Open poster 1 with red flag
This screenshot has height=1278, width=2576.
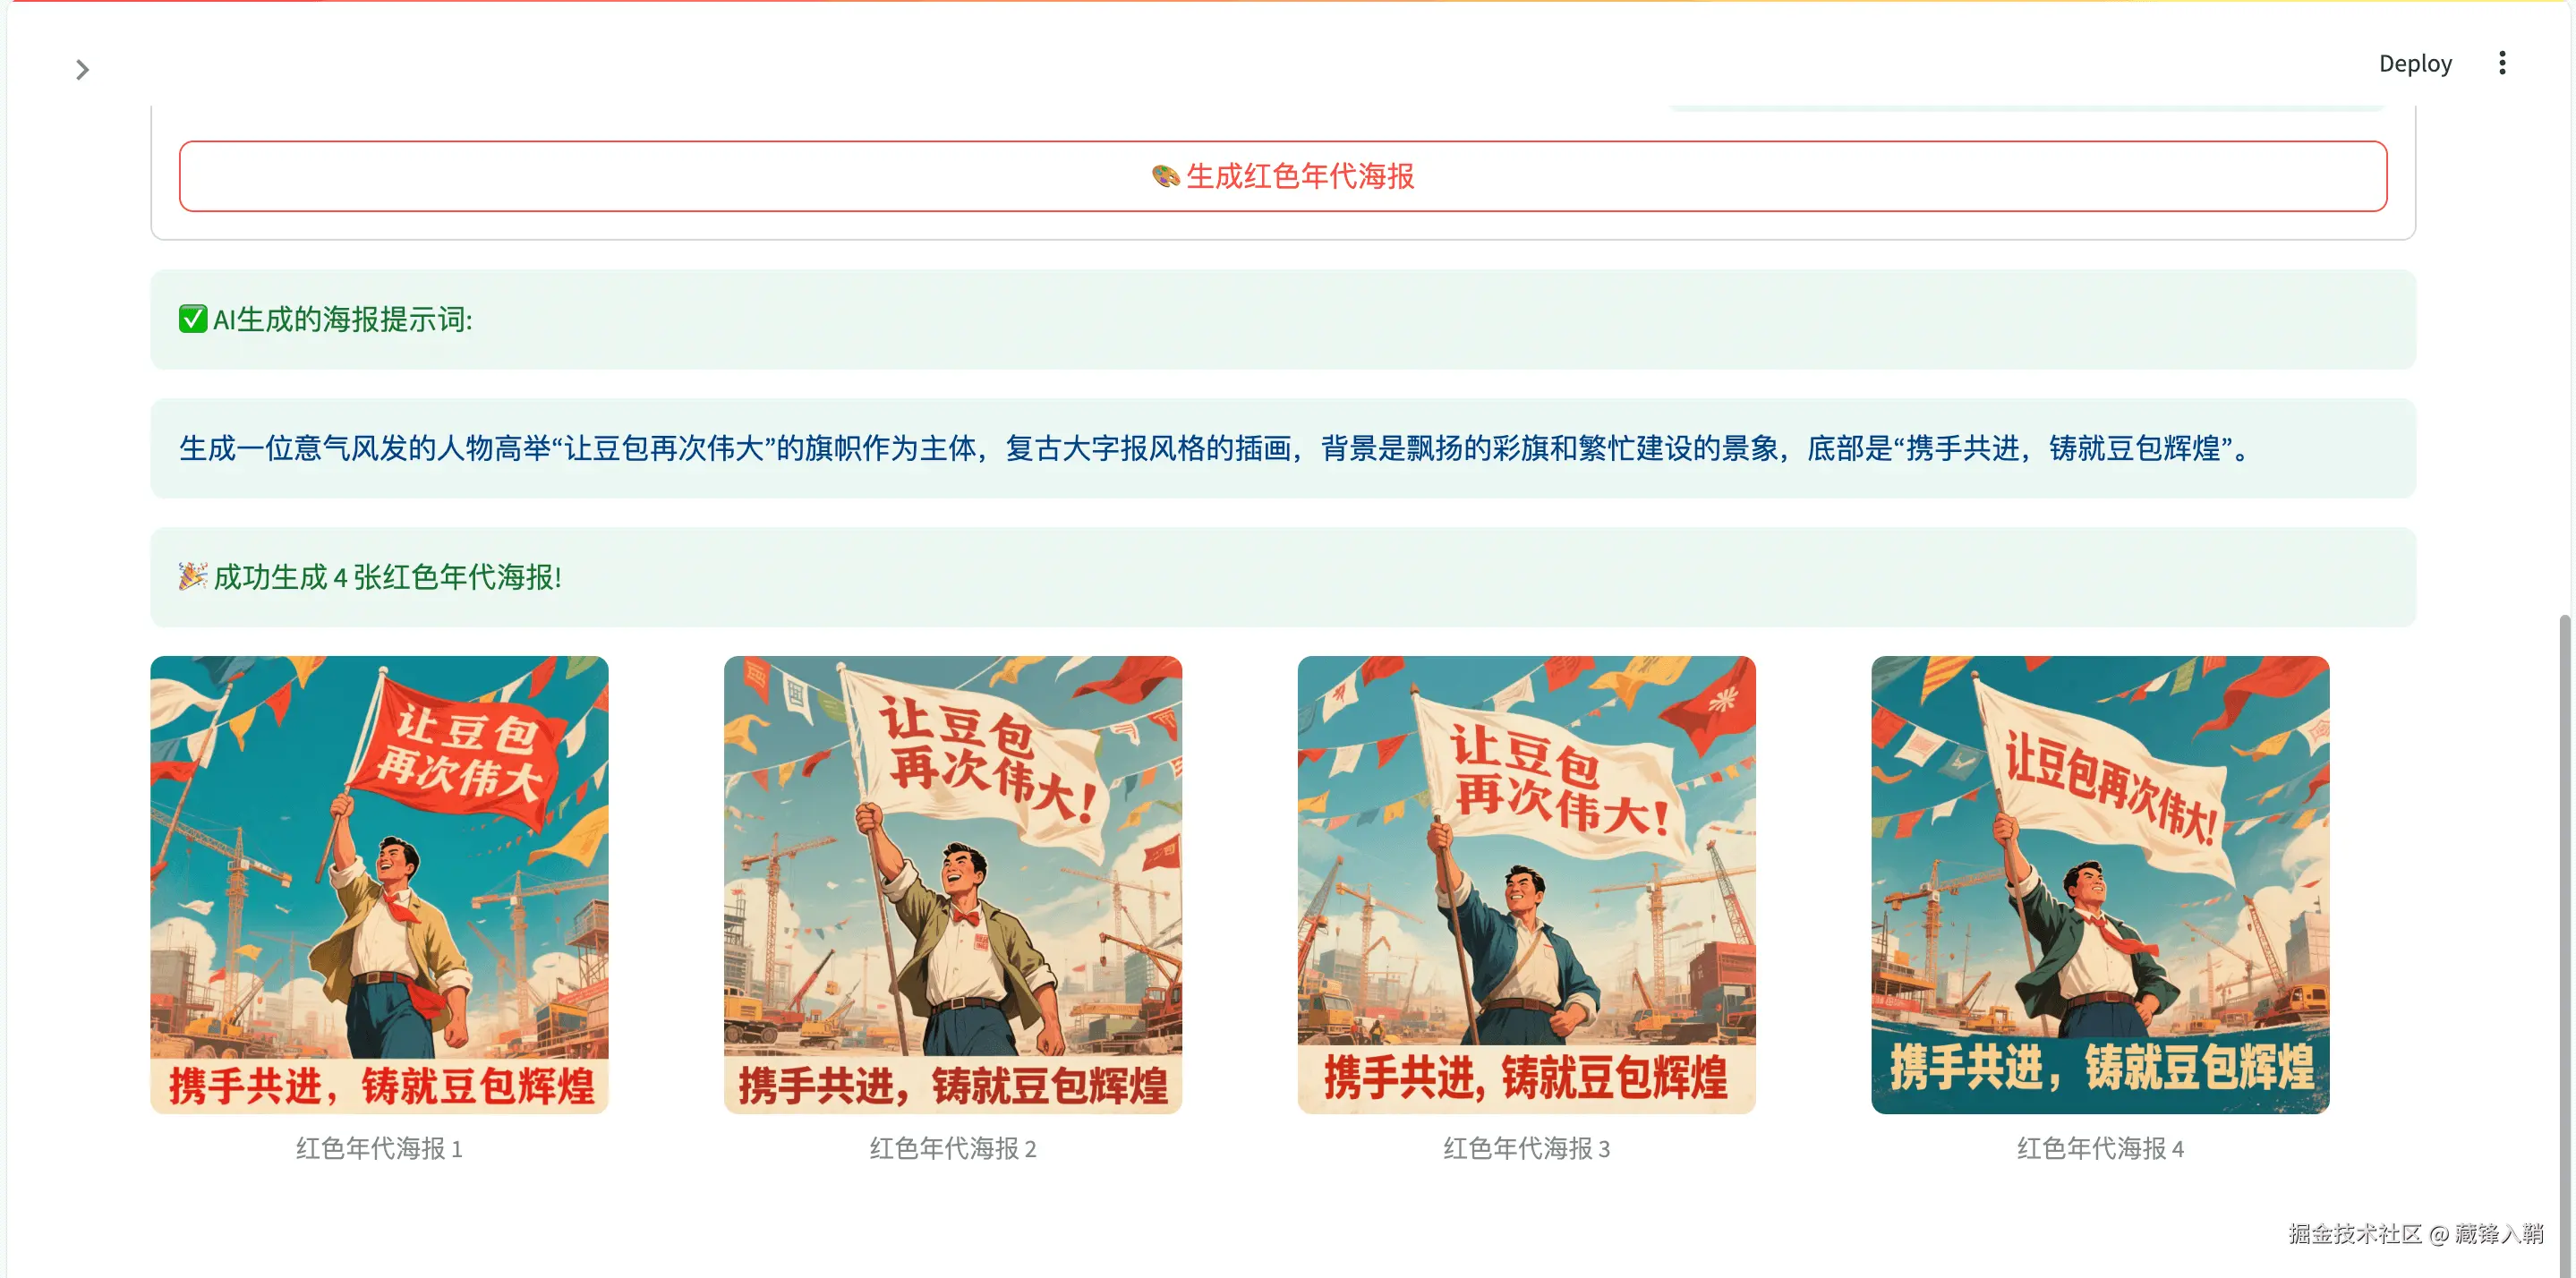click(x=379, y=885)
